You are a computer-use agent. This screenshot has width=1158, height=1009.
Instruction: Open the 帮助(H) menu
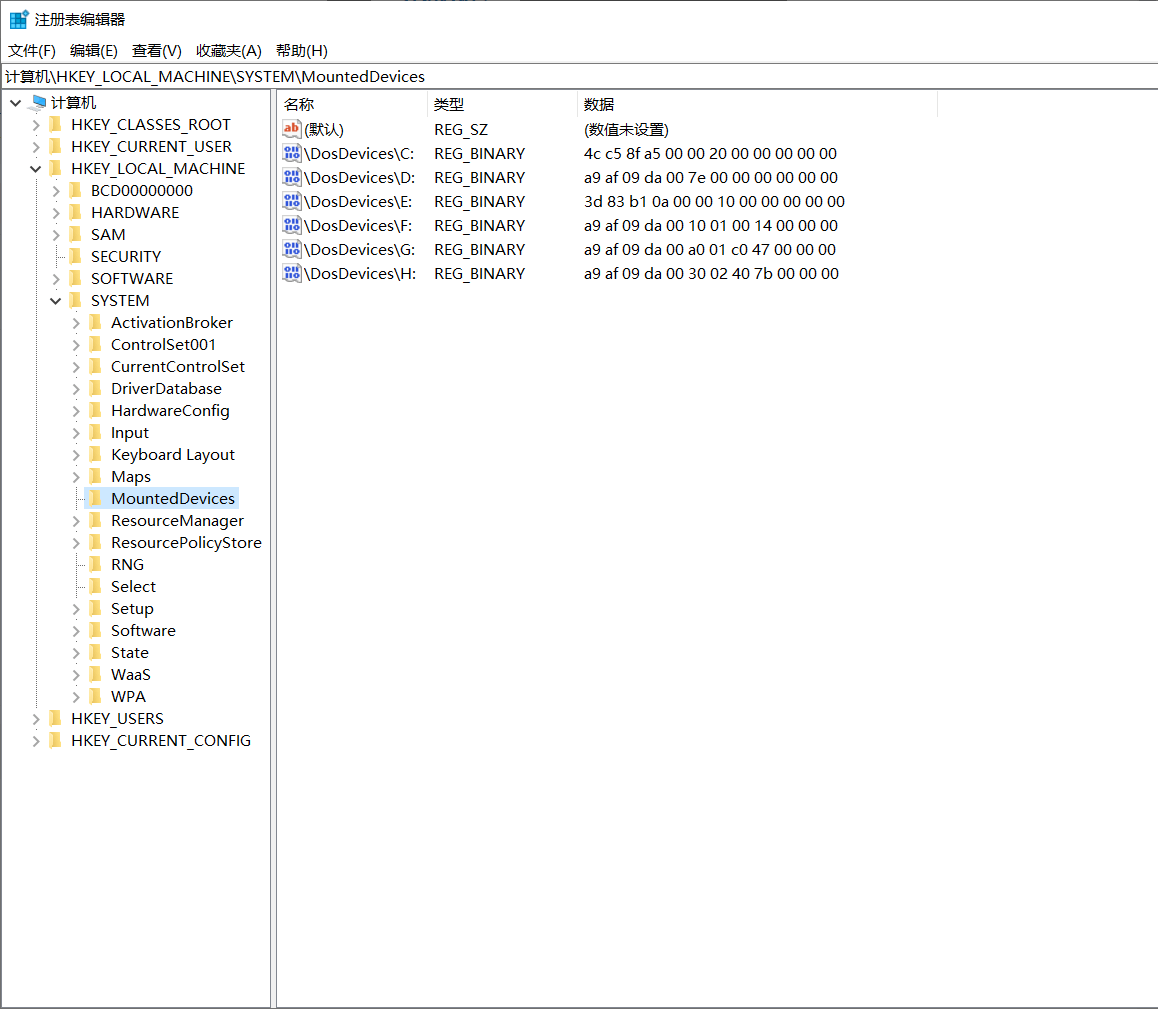(301, 50)
